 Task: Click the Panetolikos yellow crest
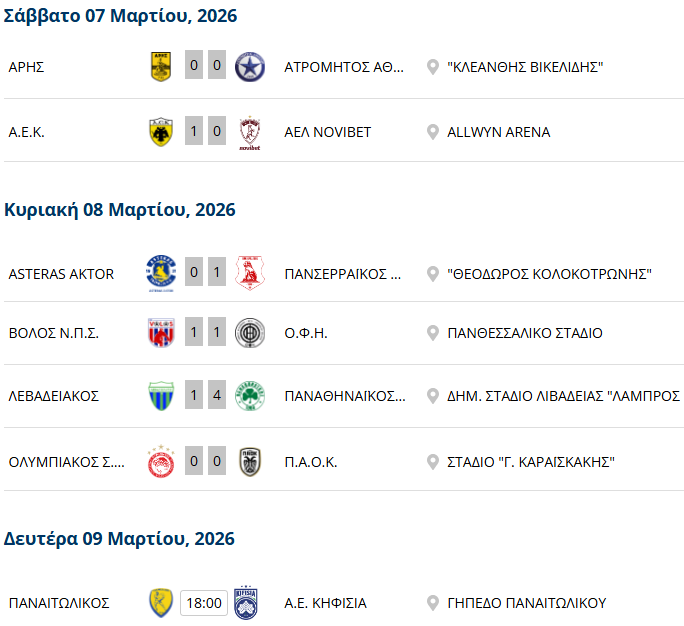point(161,603)
